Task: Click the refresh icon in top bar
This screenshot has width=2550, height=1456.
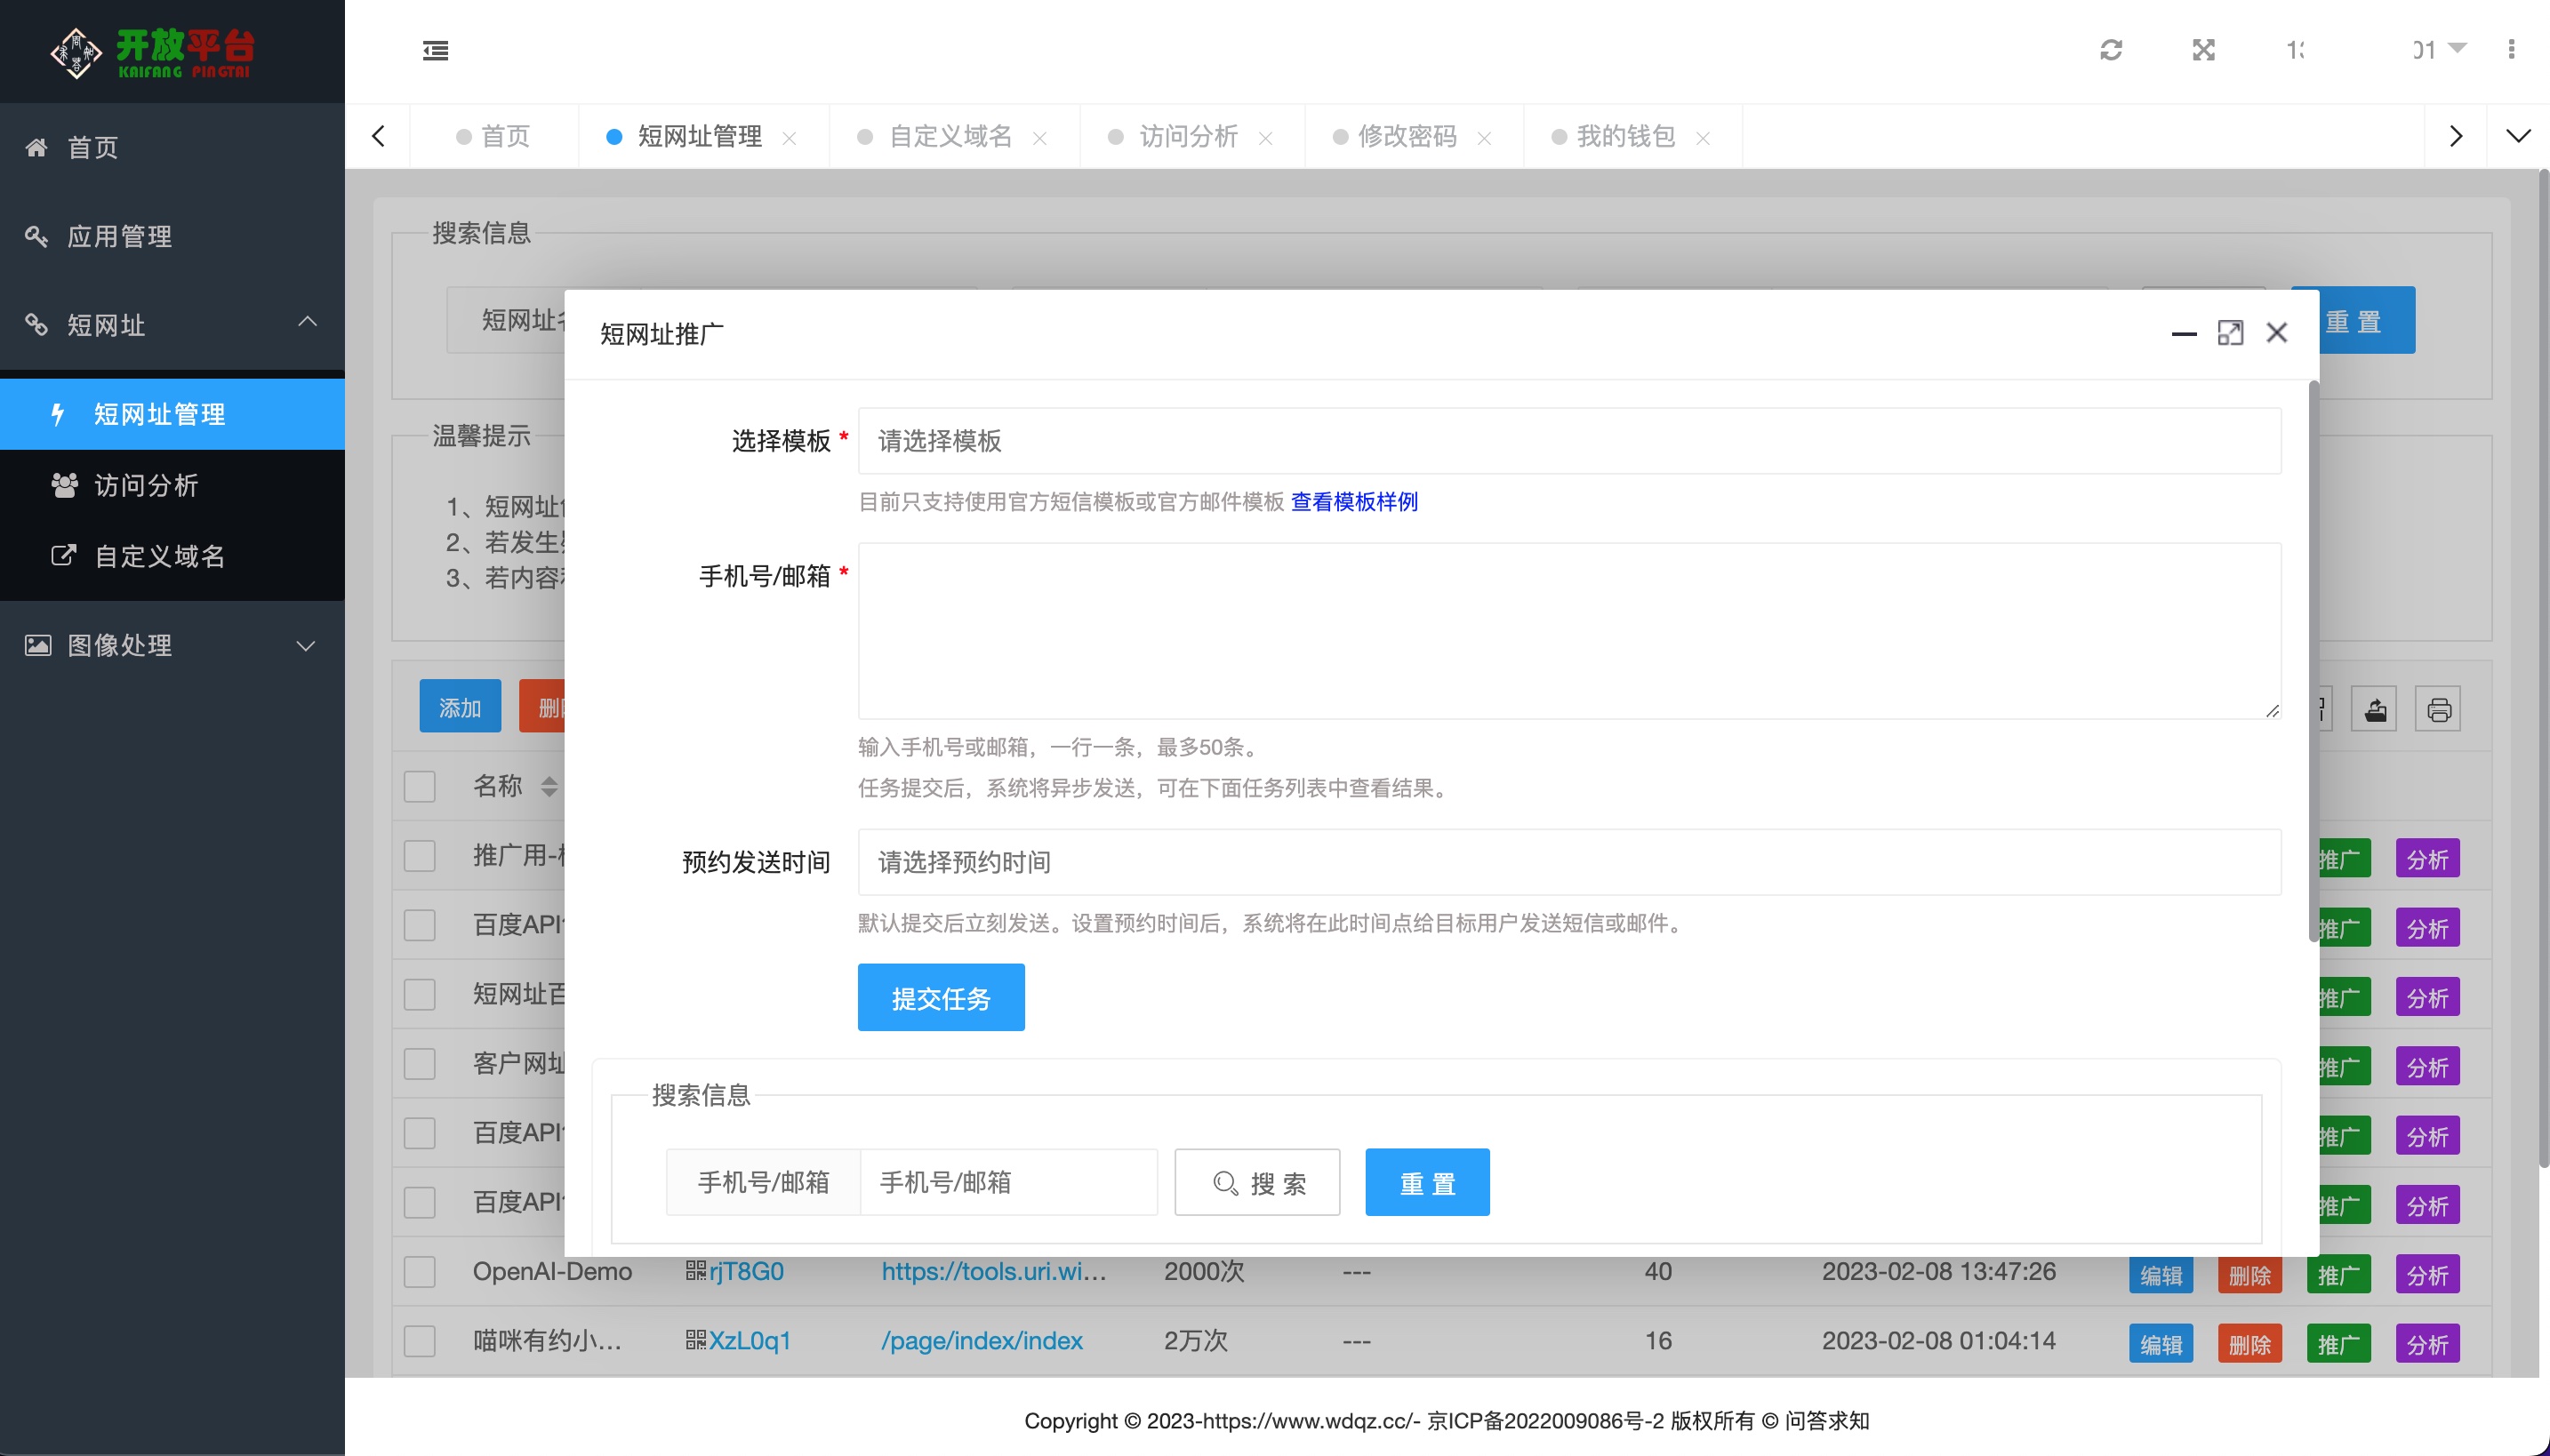Action: [2111, 50]
